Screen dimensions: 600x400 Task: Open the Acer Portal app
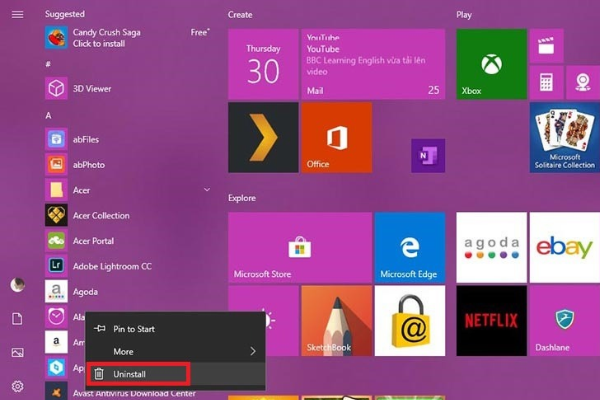[x=127, y=241]
